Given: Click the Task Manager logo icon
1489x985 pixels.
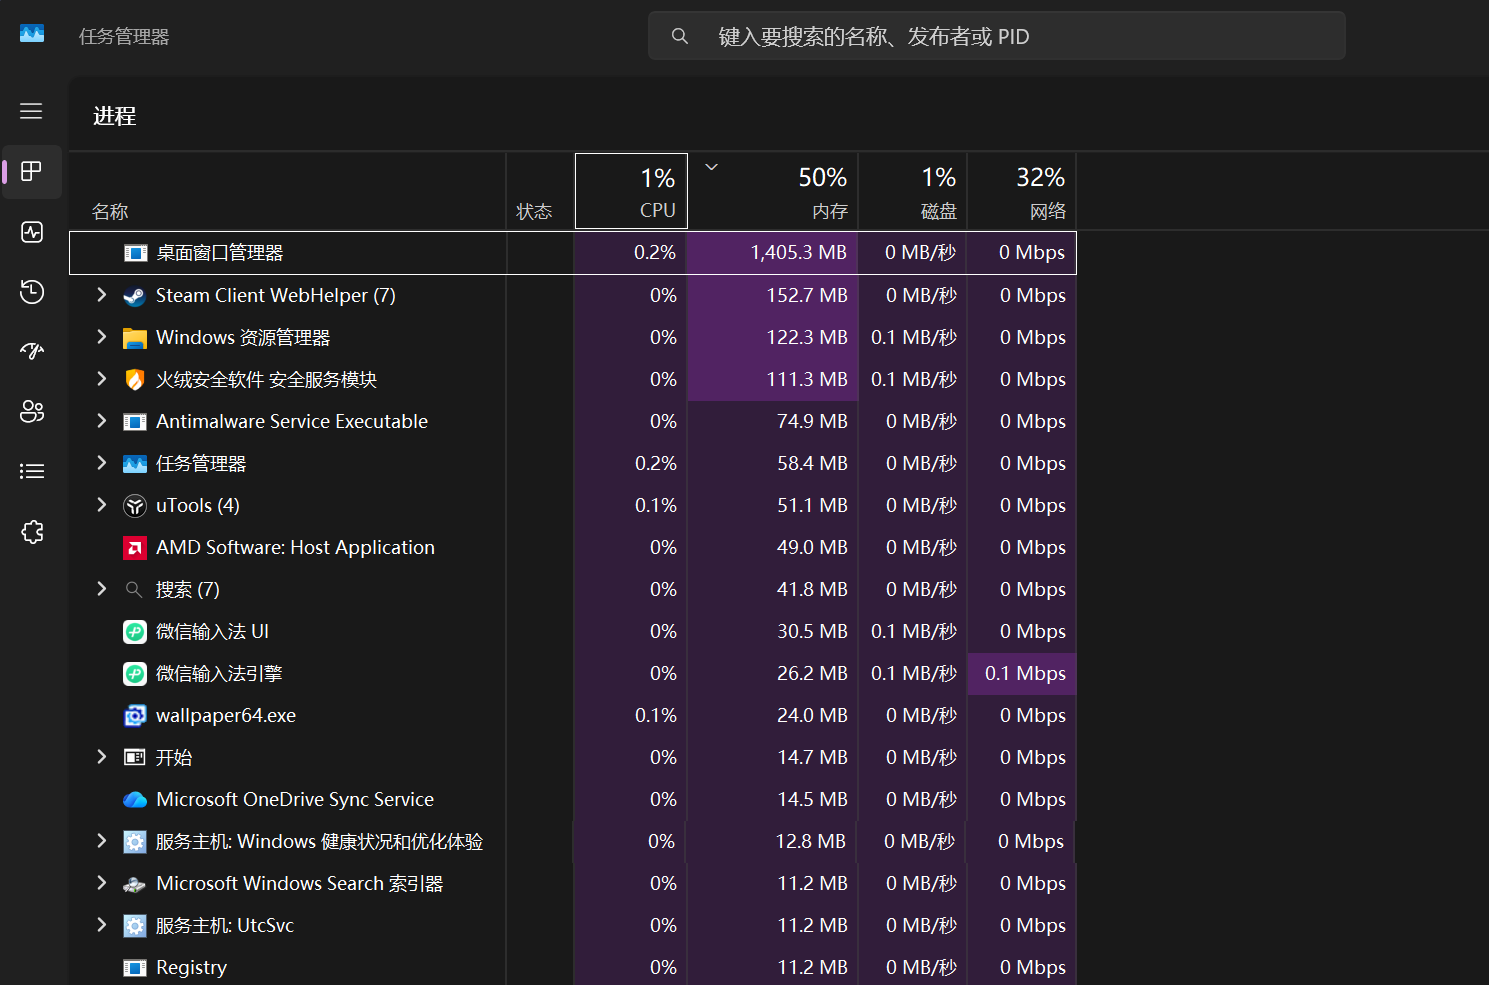Looking at the screenshot, I should pyautogui.click(x=32, y=33).
